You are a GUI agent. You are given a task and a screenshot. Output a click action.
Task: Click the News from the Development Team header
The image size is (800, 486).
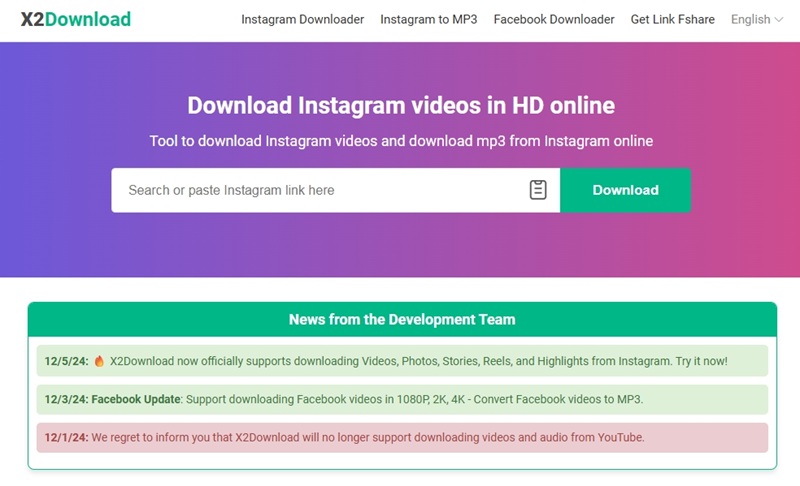point(402,319)
